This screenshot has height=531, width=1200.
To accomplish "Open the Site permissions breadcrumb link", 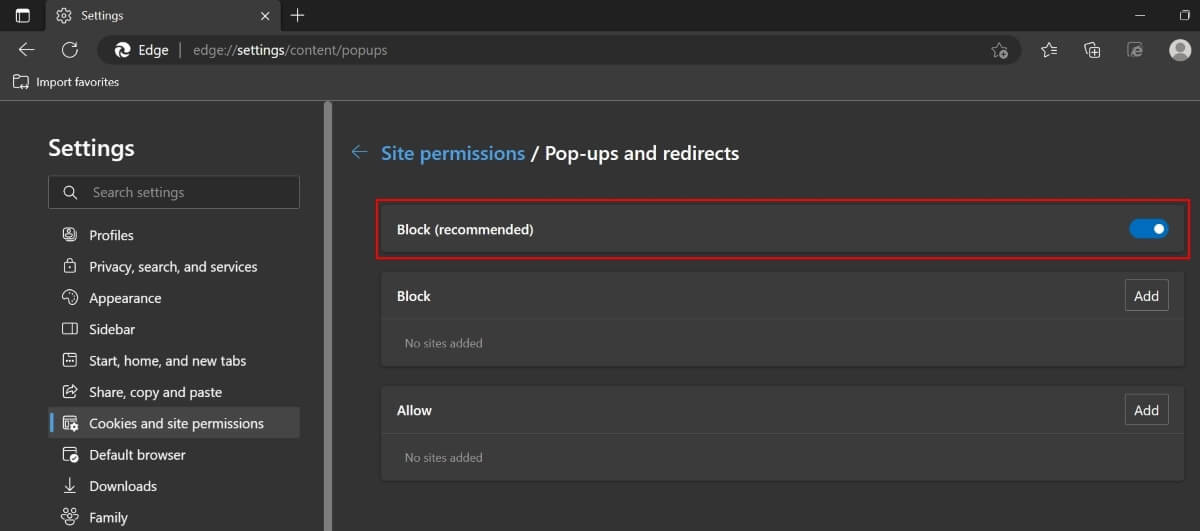I will click(453, 153).
